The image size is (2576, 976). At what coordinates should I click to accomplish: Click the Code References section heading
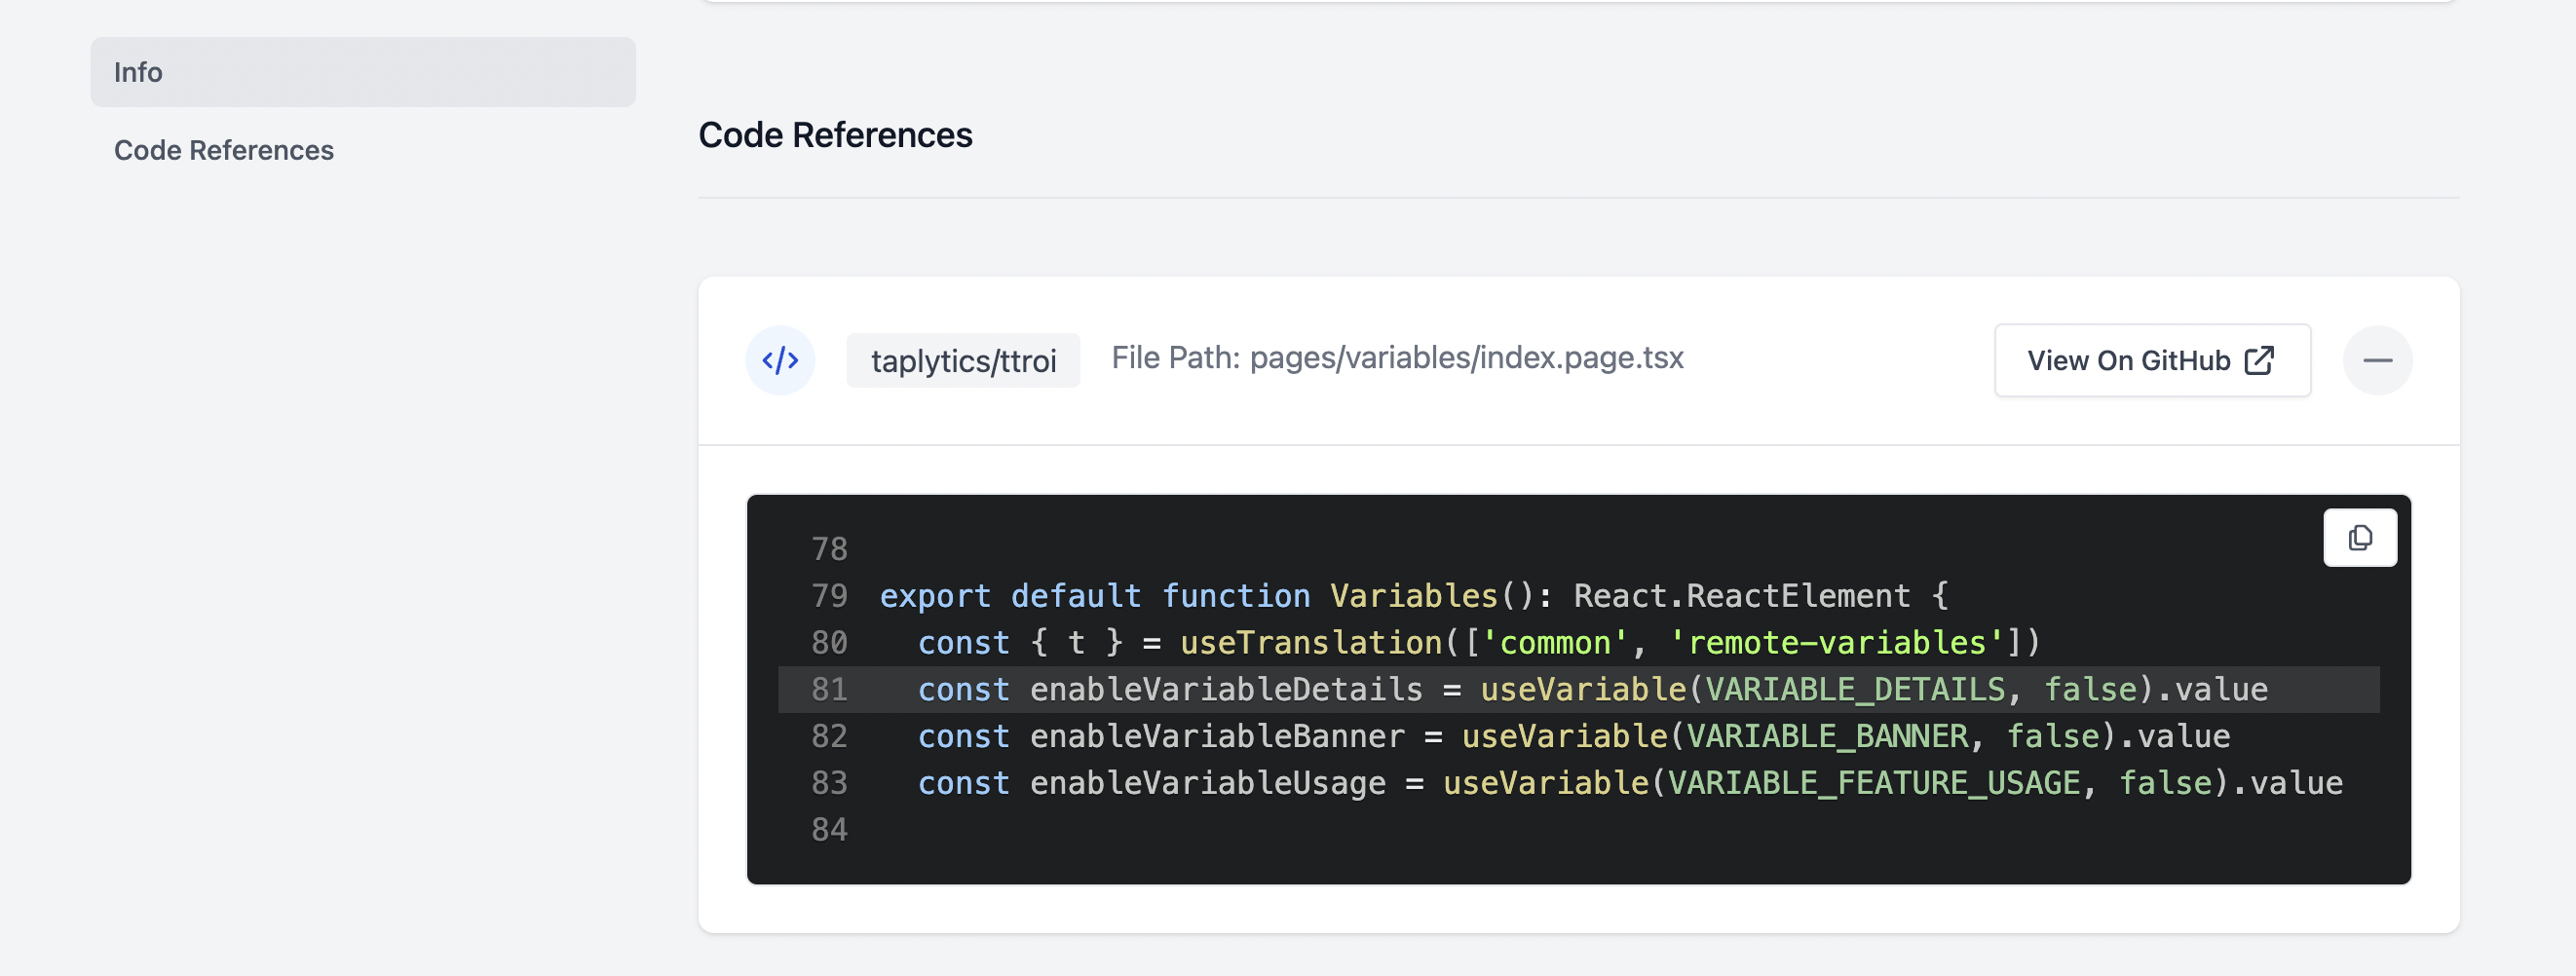[x=836, y=134]
